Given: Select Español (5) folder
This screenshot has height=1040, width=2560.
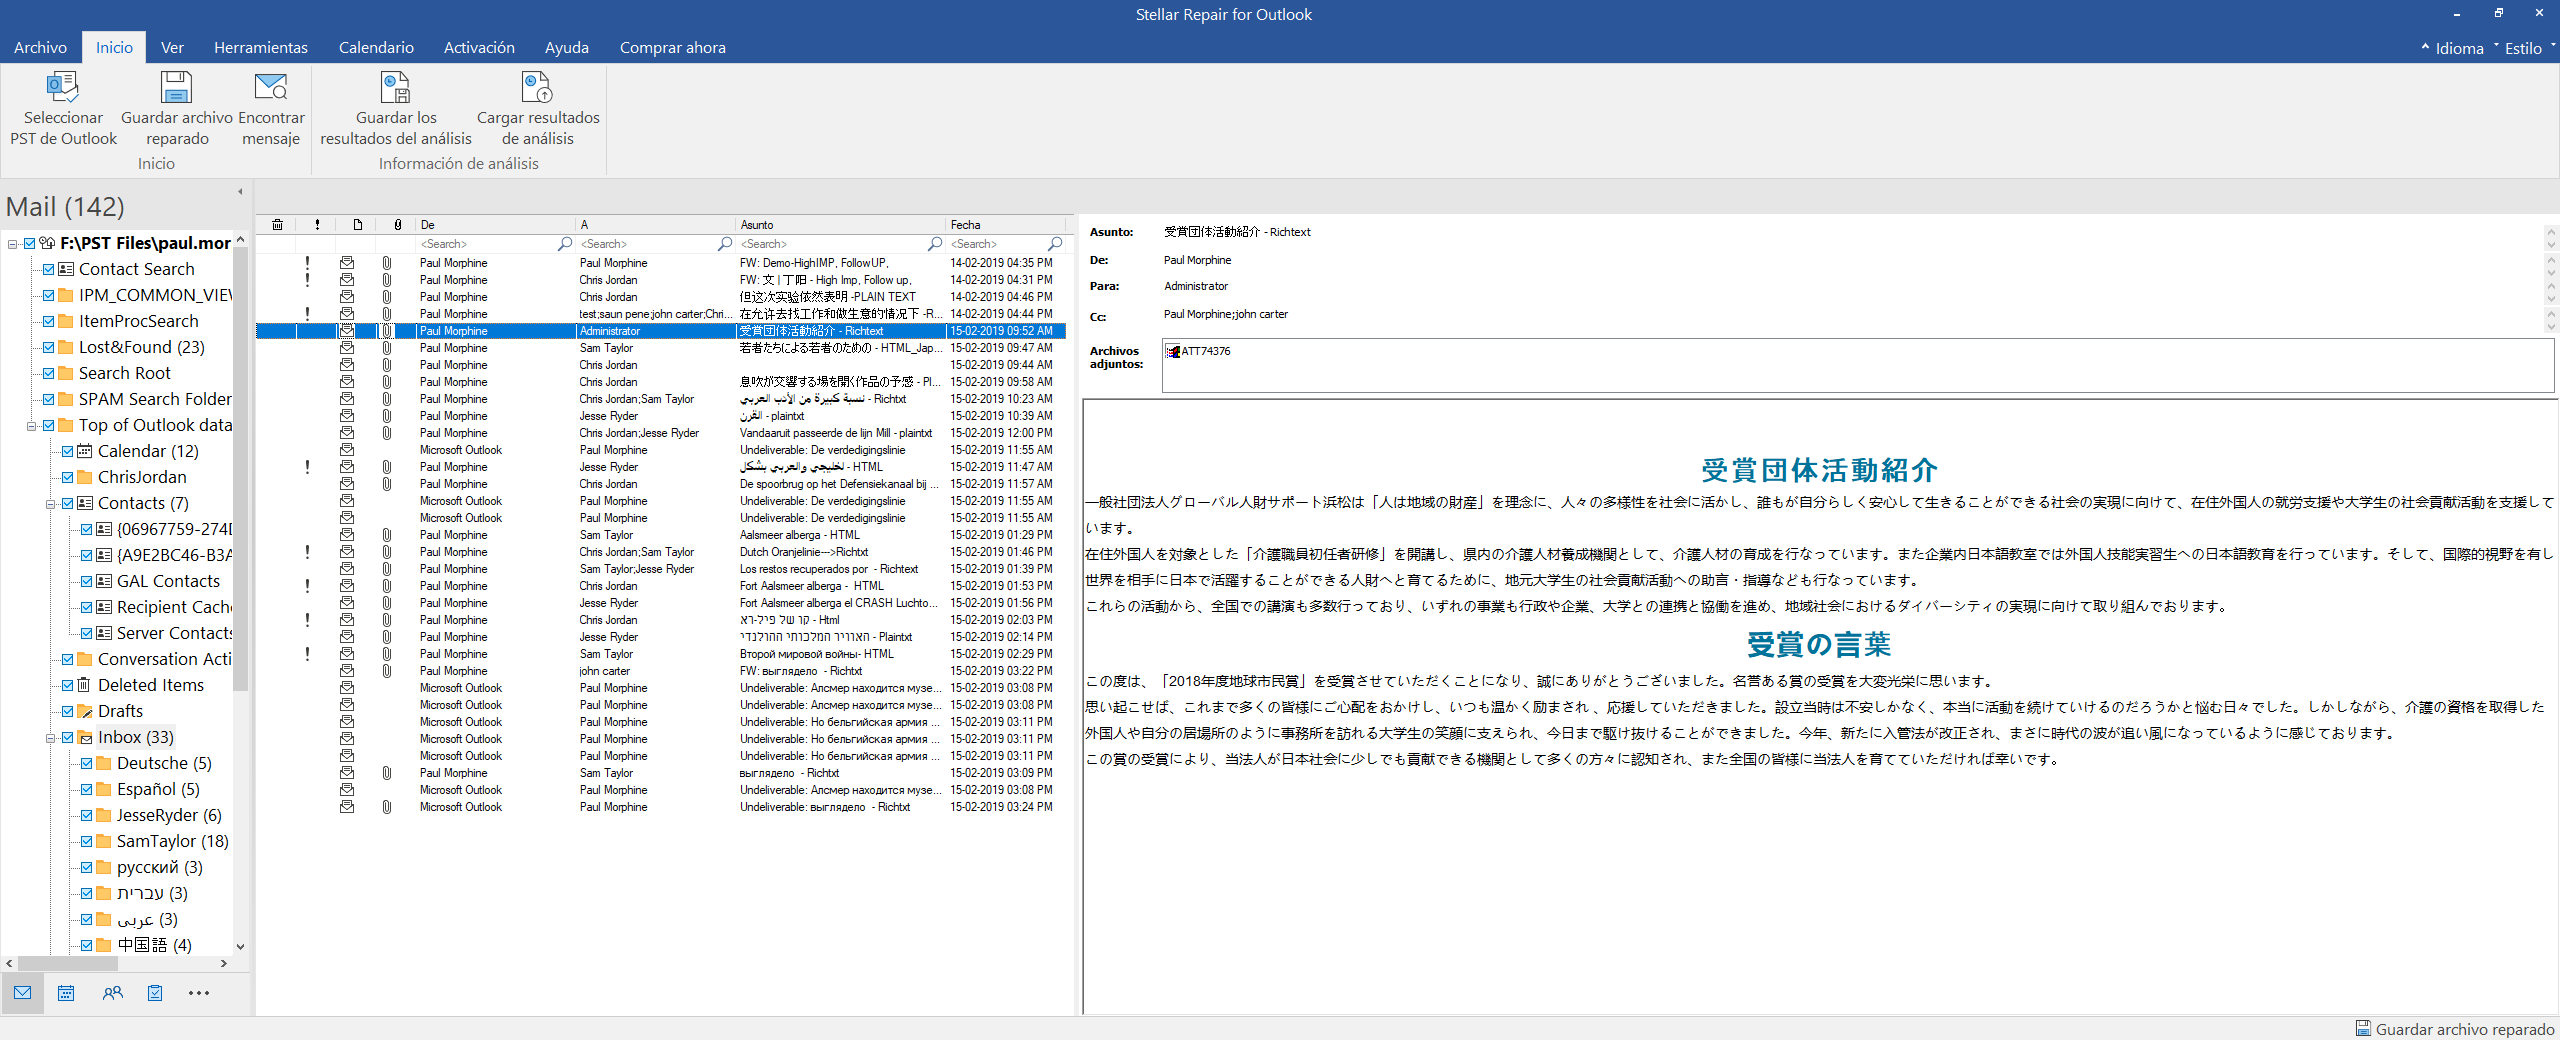Looking at the screenshot, I should (158, 789).
